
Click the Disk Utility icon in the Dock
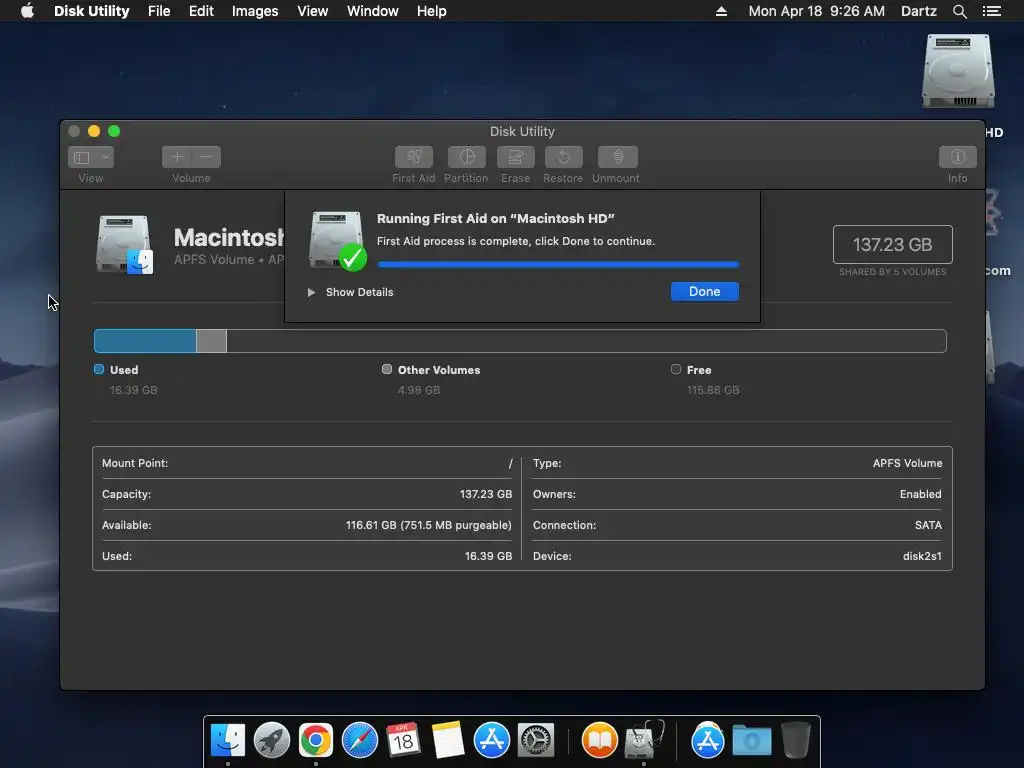(643, 741)
